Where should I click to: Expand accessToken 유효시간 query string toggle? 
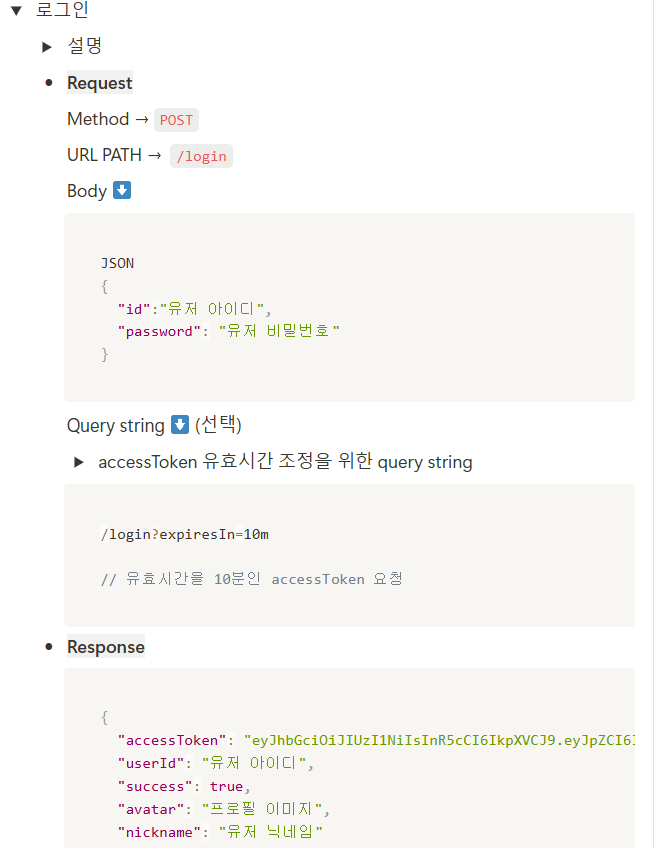click(78, 462)
